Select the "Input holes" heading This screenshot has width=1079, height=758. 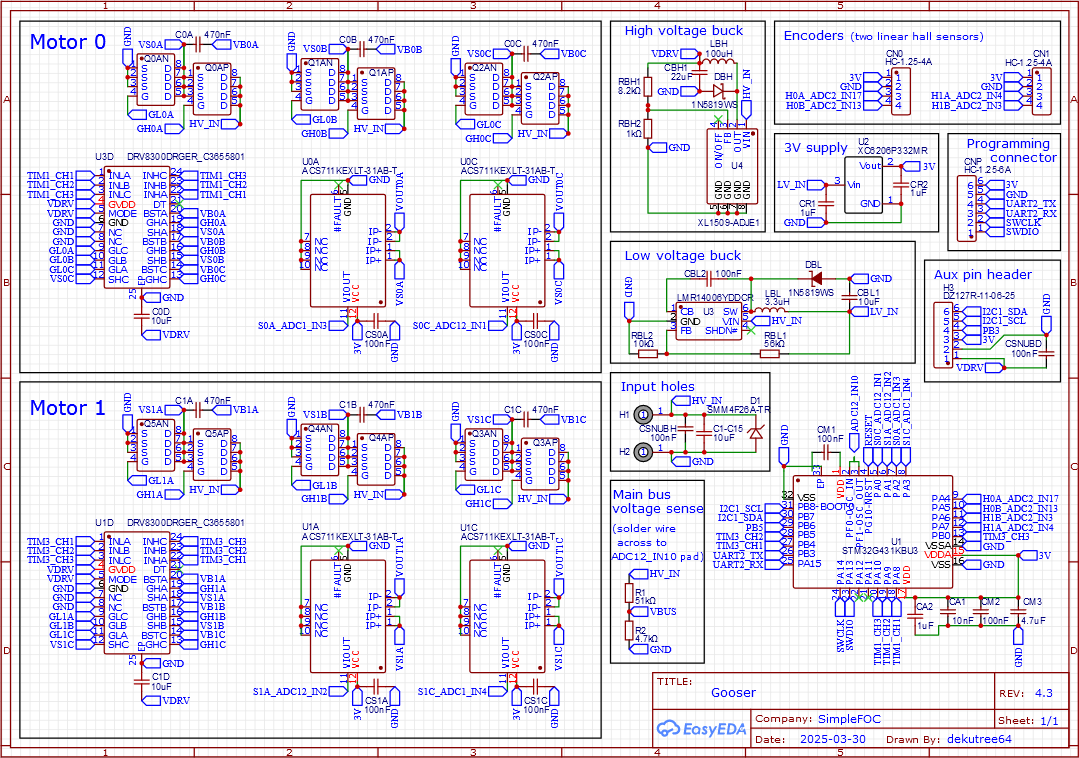pyautogui.click(x=657, y=387)
